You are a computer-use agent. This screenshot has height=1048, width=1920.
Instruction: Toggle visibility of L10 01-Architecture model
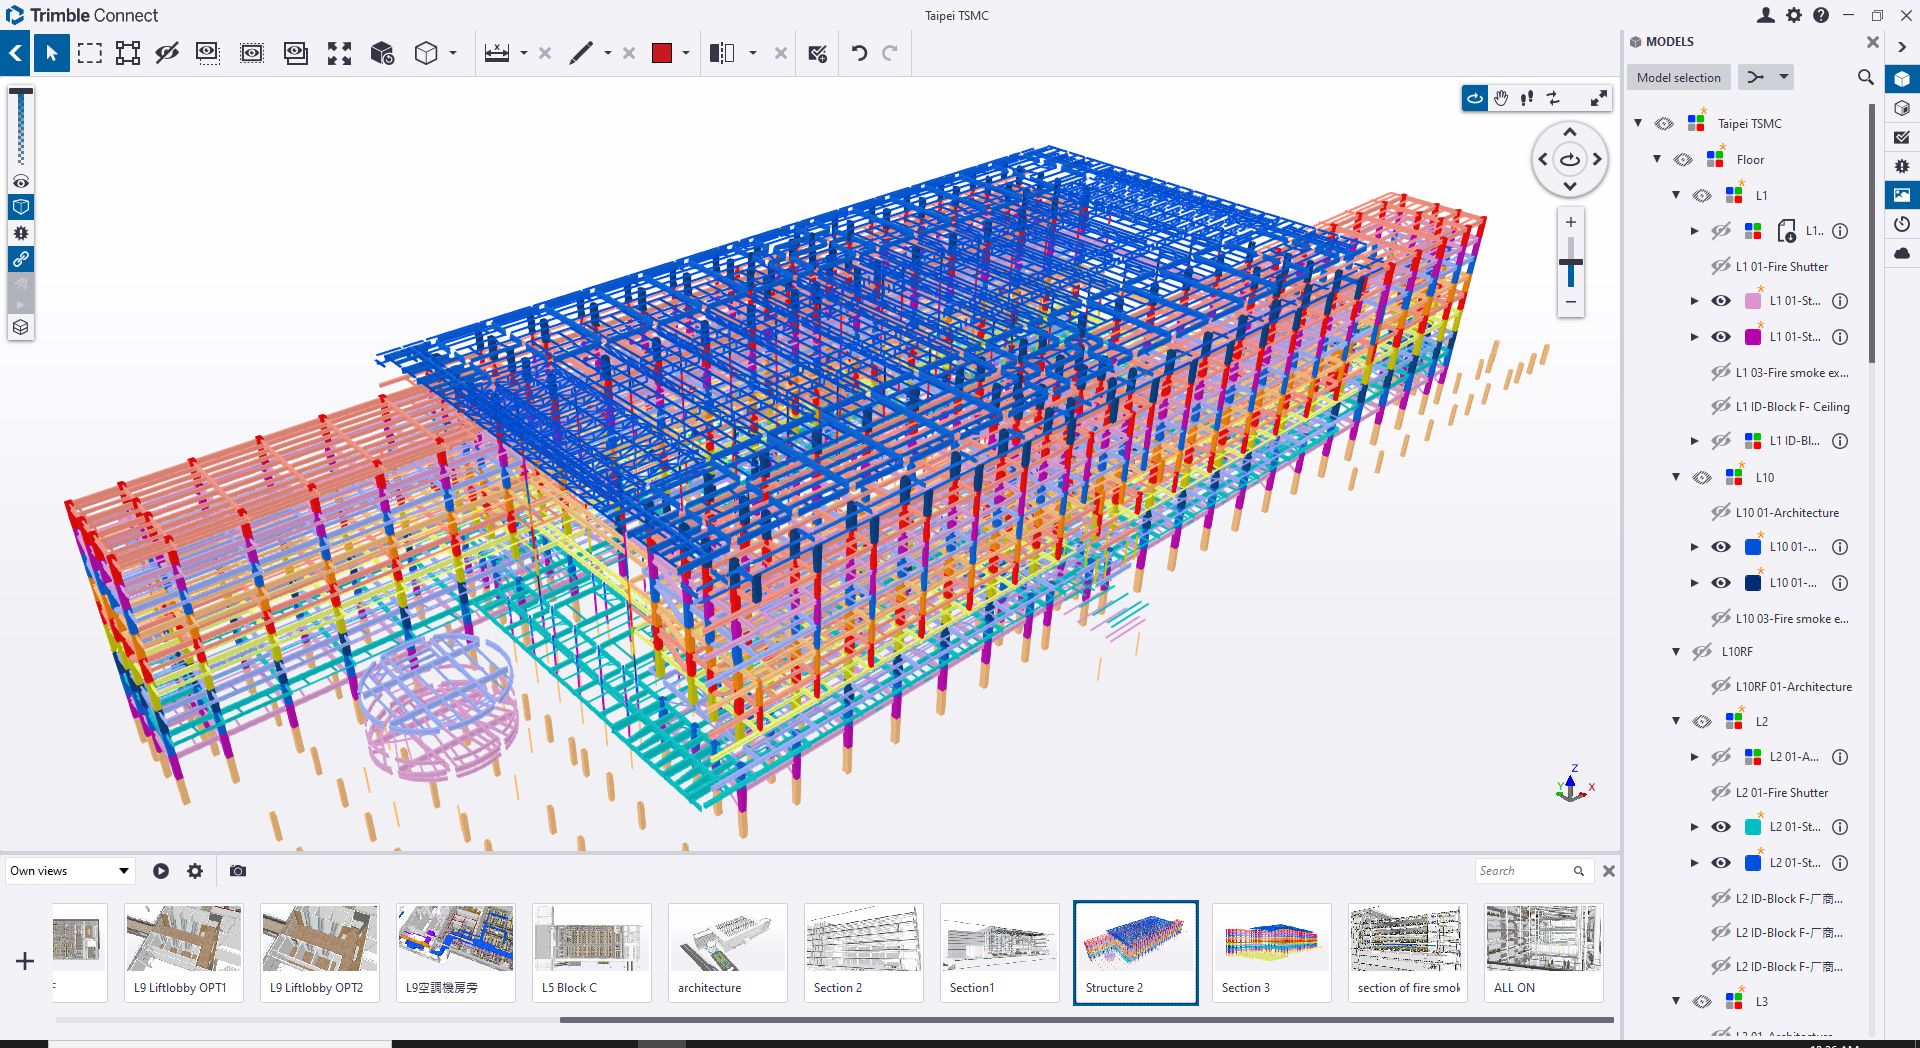pyautogui.click(x=1720, y=512)
